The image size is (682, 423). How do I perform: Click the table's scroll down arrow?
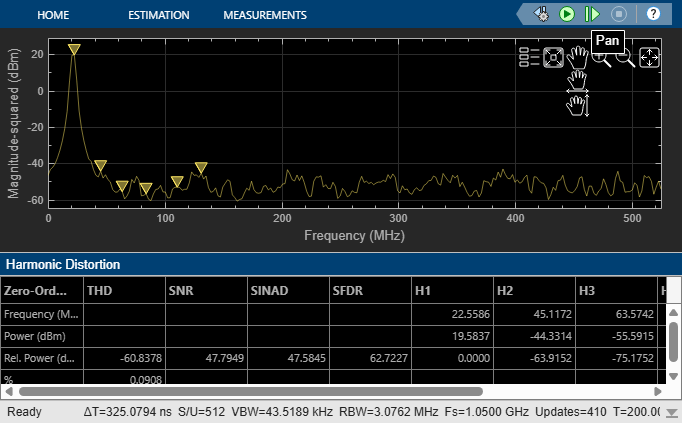pos(673,376)
